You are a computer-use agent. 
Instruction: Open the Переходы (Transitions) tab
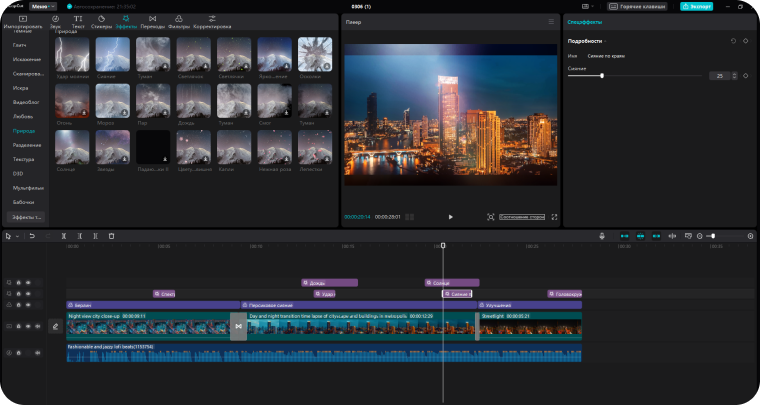click(152, 21)
